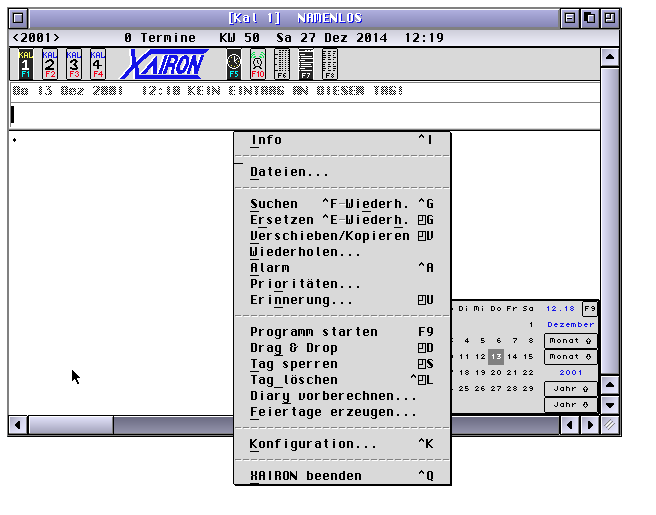This screenshot has height=515, width=656.
Task: Select day 27 in mini calendar
Action: 496,389
